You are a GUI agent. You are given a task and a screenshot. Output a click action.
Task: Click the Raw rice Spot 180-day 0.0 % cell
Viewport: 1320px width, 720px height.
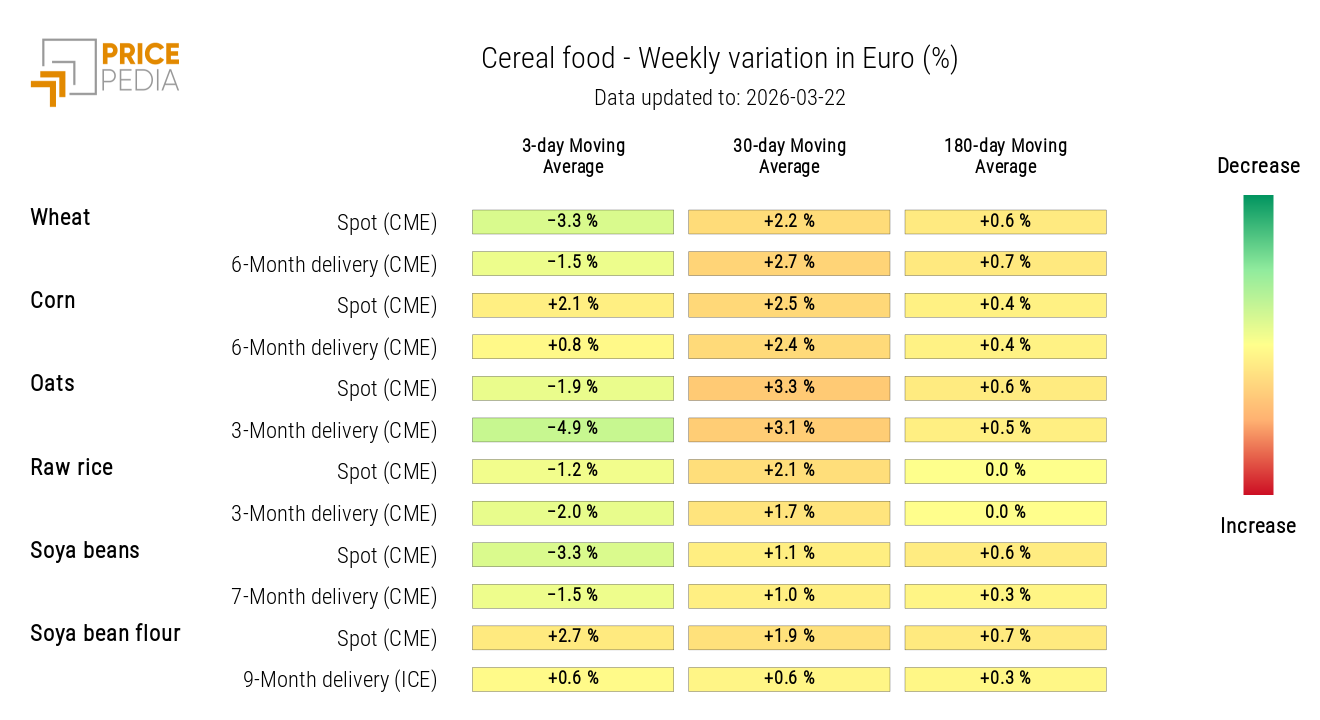1005,471
